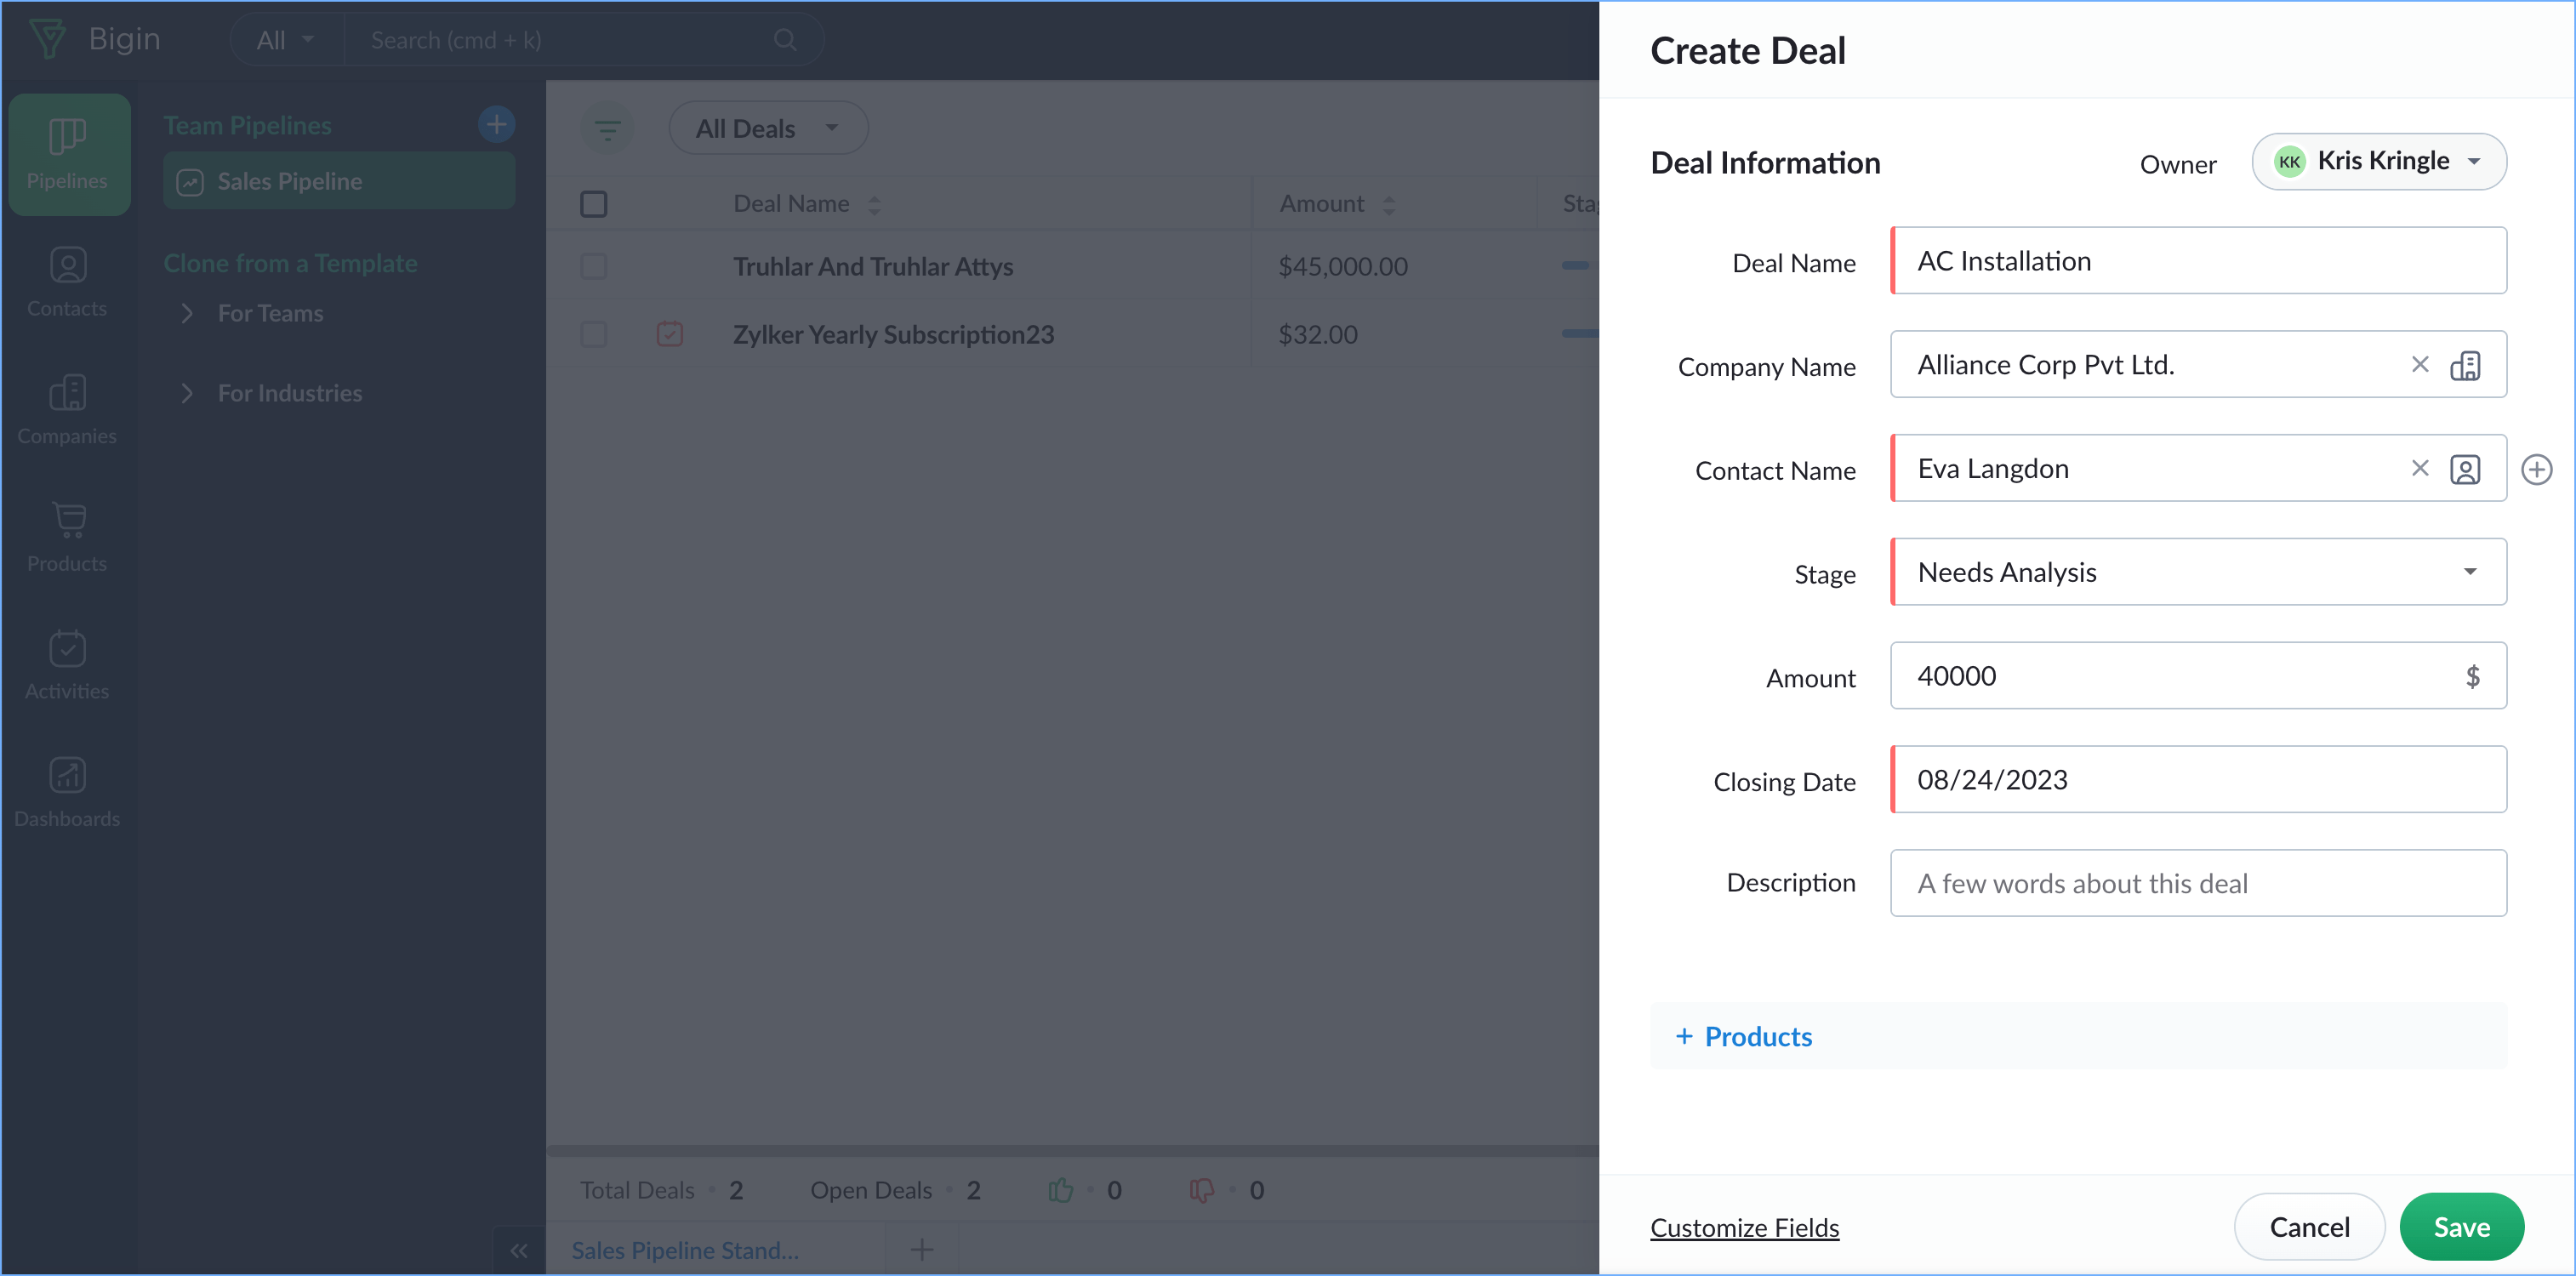Add a new view tab with plus
This screenshot has height=1276, width=2576.
click(x=921, y=1248)
